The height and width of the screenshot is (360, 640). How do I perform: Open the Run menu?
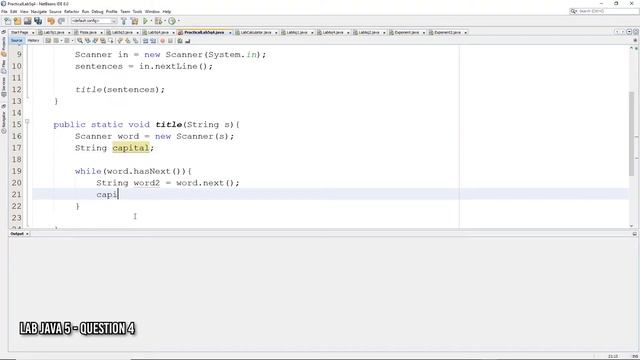(85, 11)
